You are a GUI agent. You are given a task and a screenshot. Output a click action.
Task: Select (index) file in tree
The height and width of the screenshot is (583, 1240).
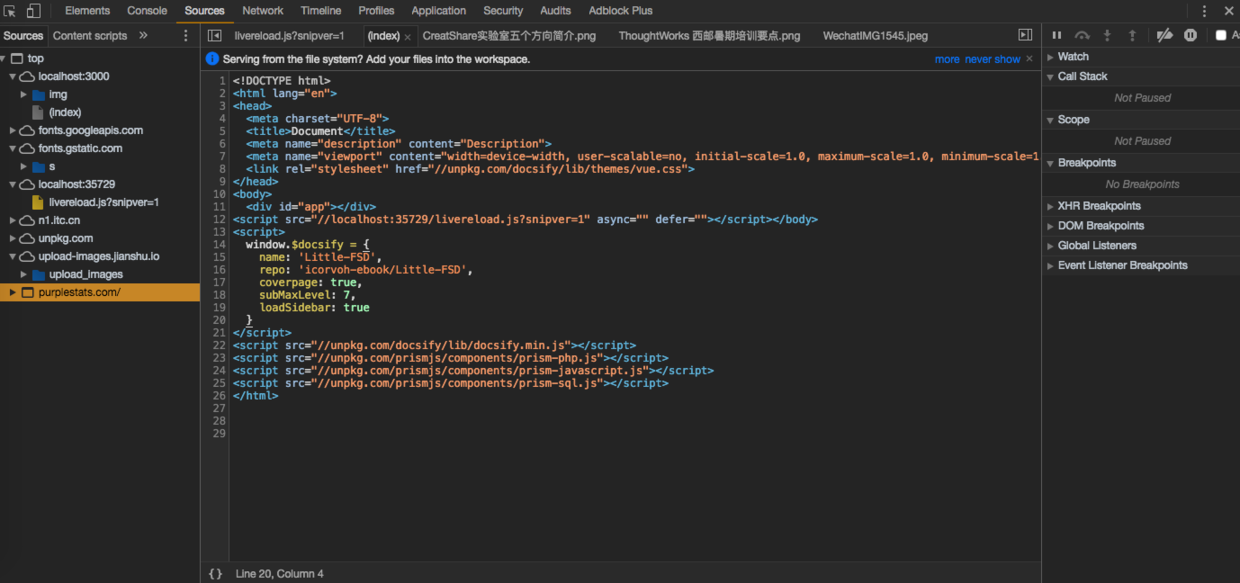(x=65, y=112)
